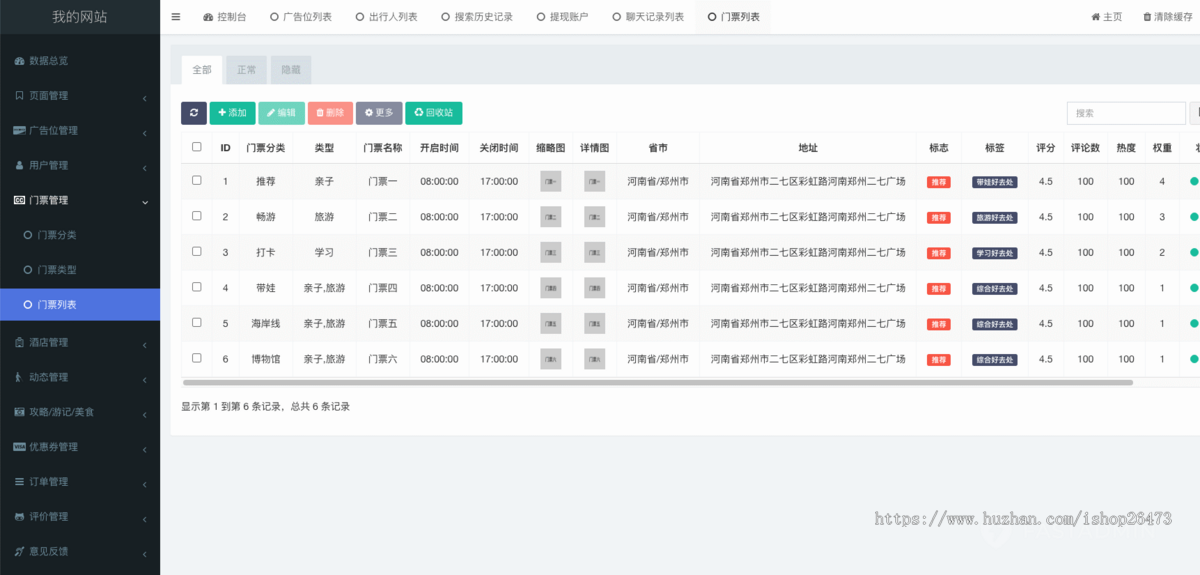Switch to the 正常 filter tab
The image size is (1200, 575).
tap(246, 70)
